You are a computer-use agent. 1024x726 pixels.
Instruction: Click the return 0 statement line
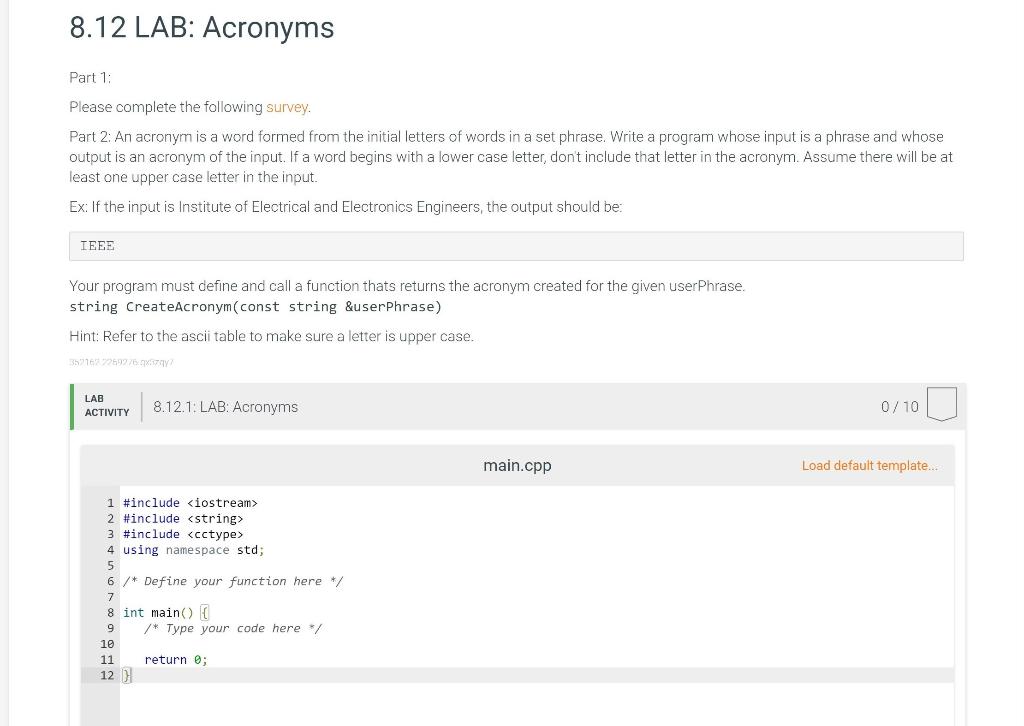(176, 659)
